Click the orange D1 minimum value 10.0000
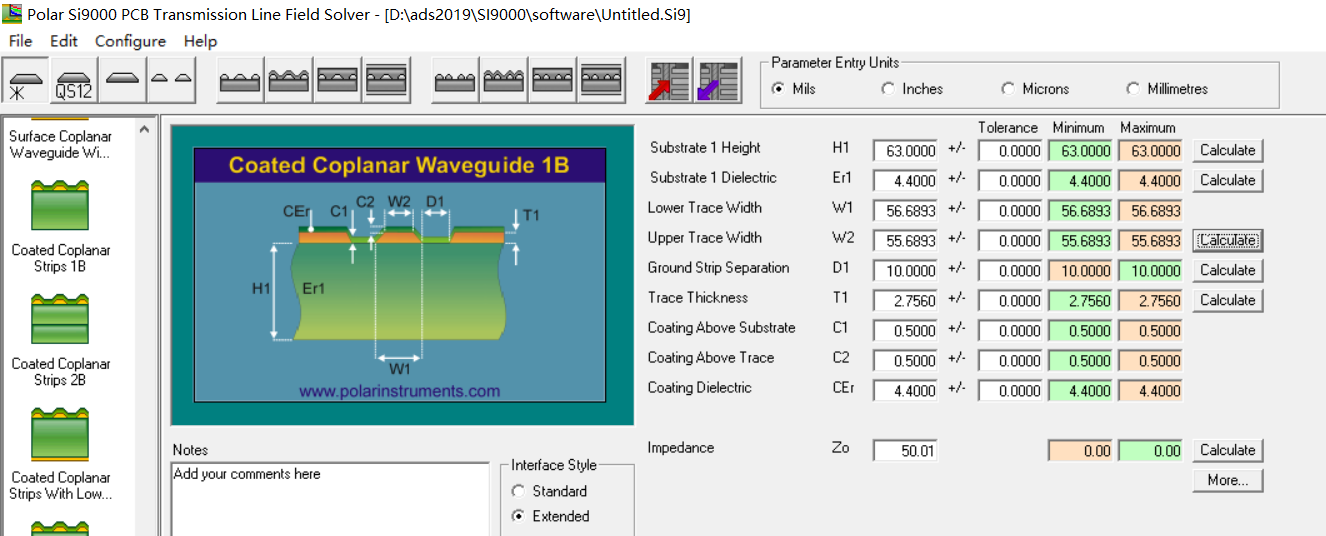 pyautogui.click(x=1081, y=271)
